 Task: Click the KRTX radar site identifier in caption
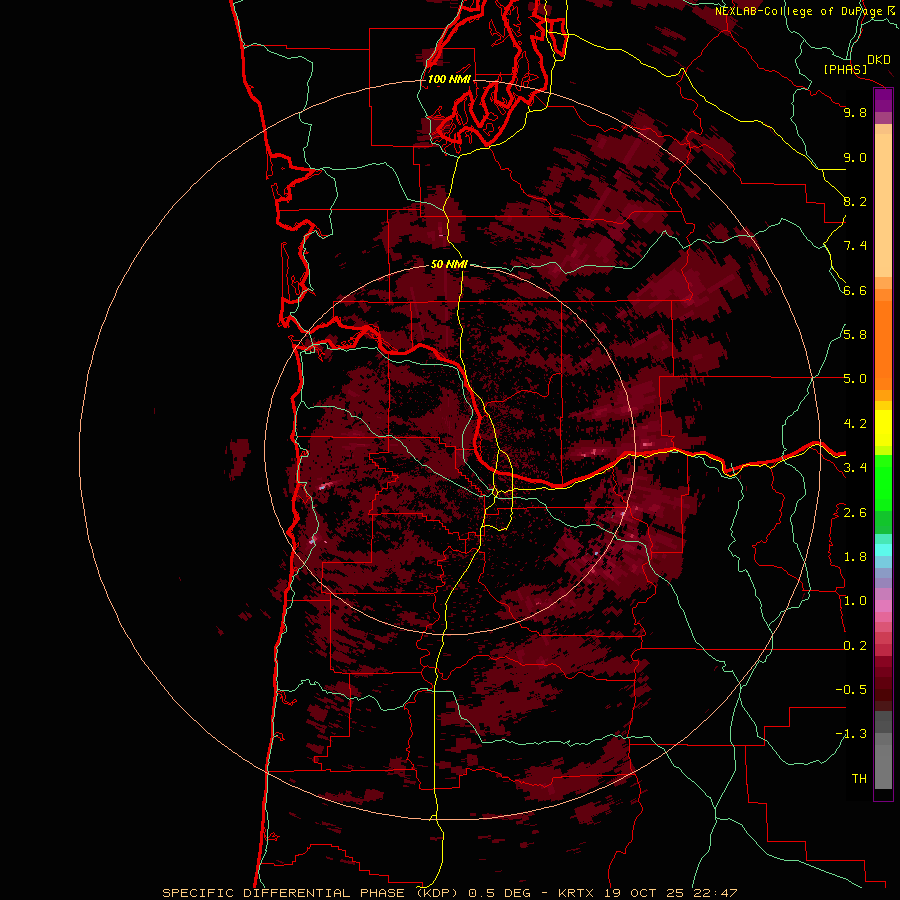coord(577,893)
